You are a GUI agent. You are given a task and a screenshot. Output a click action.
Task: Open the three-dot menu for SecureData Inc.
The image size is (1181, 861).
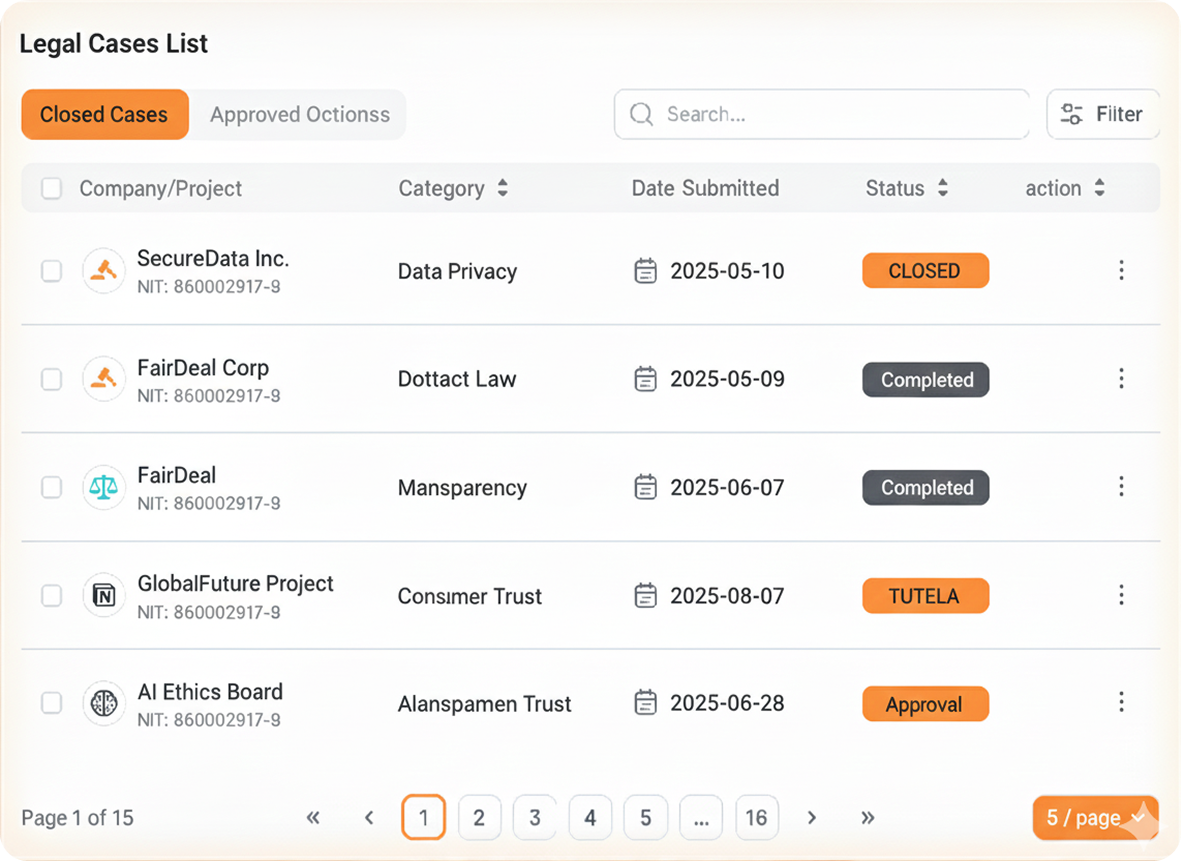(x=1121, y=271)
